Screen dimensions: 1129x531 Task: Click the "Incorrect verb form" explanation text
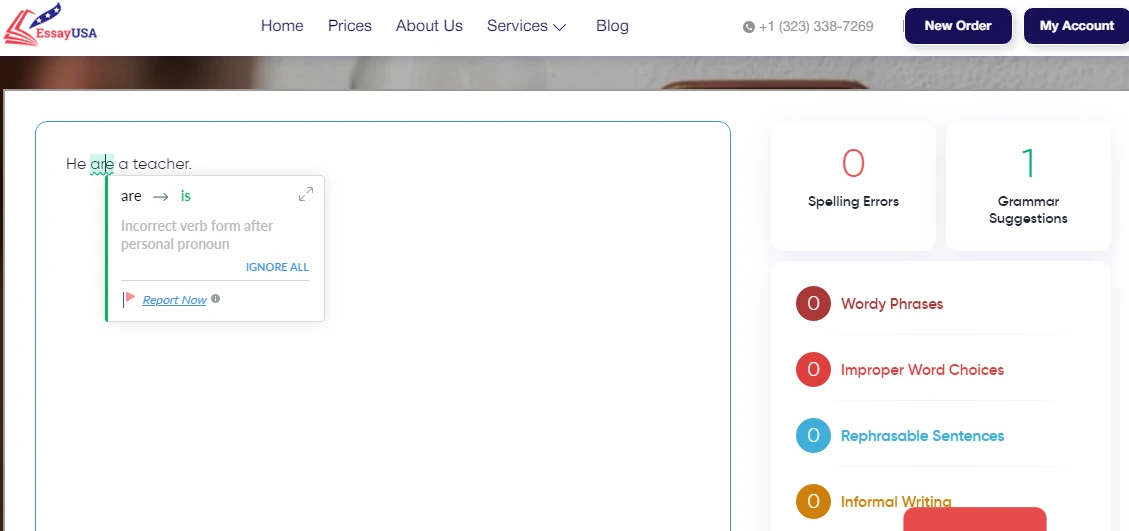coord(197,235)
